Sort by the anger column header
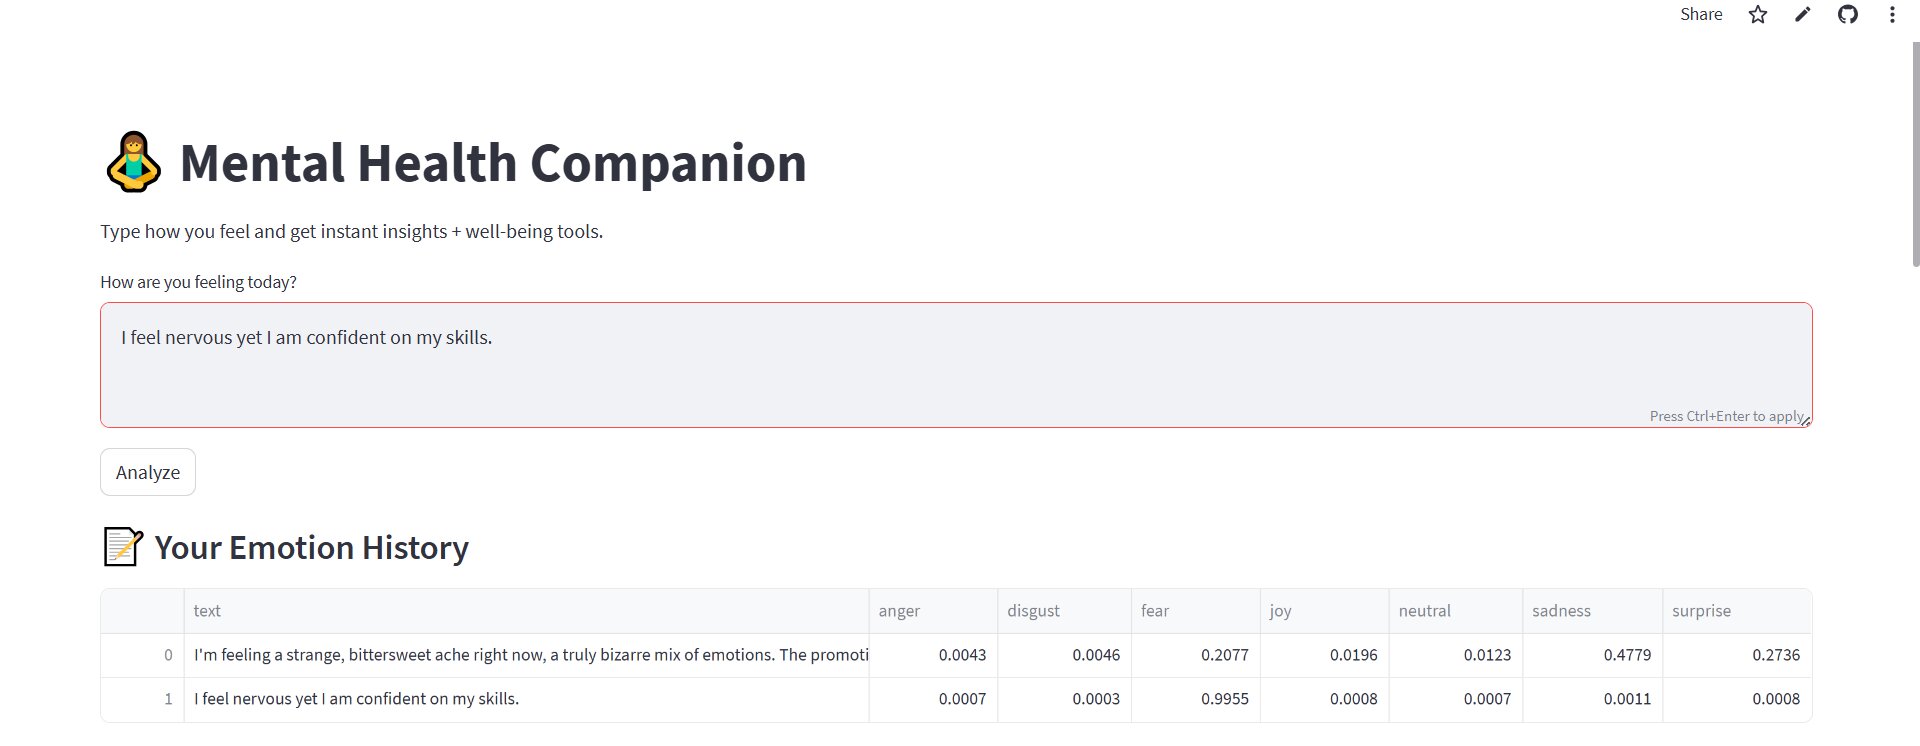Image resolution: width=1920 pixels, height=746 pixels. click(932, 611)
